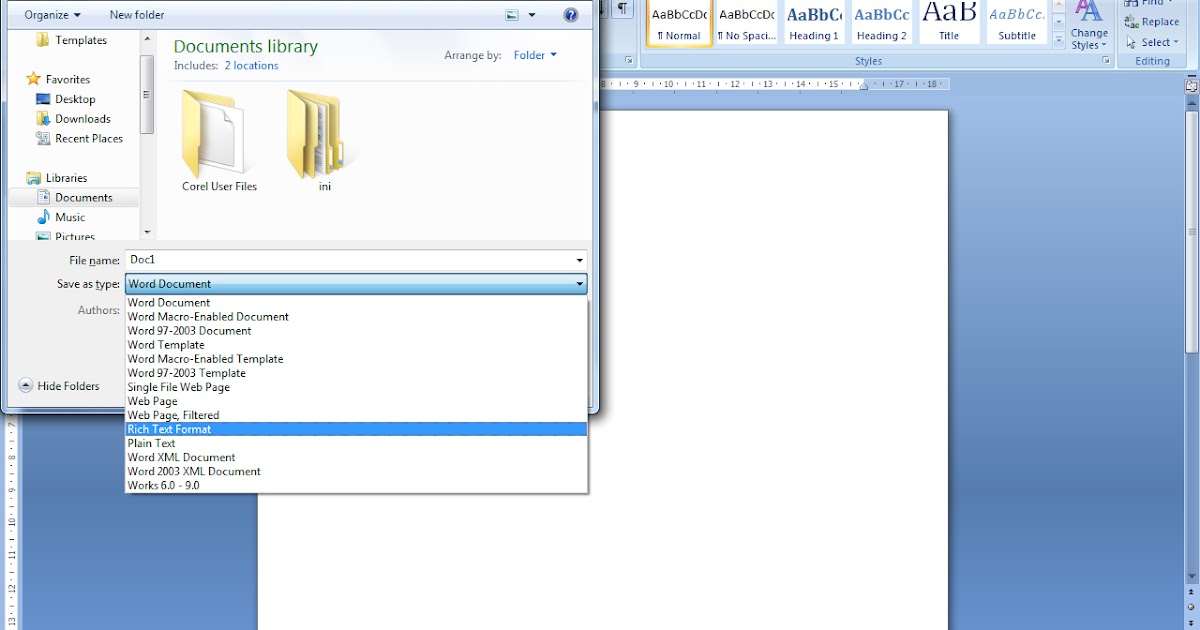
Task: Choose Plain Text type
Action: pyautogui.click(x=356, y=443)
